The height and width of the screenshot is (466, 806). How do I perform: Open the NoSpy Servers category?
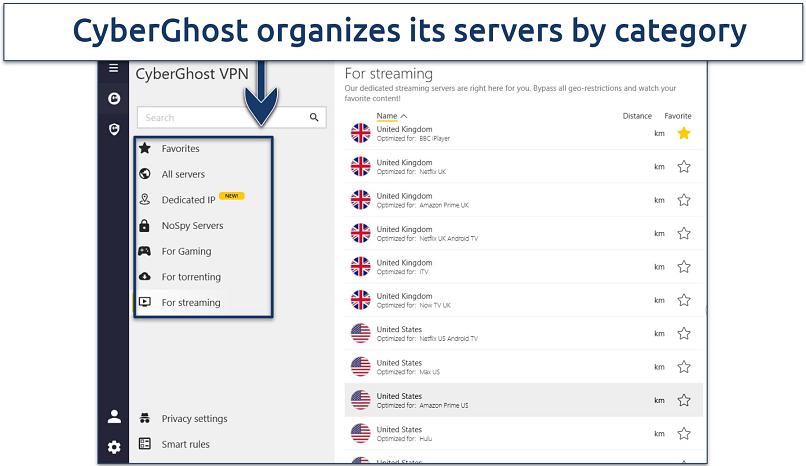tap(192, 226)
